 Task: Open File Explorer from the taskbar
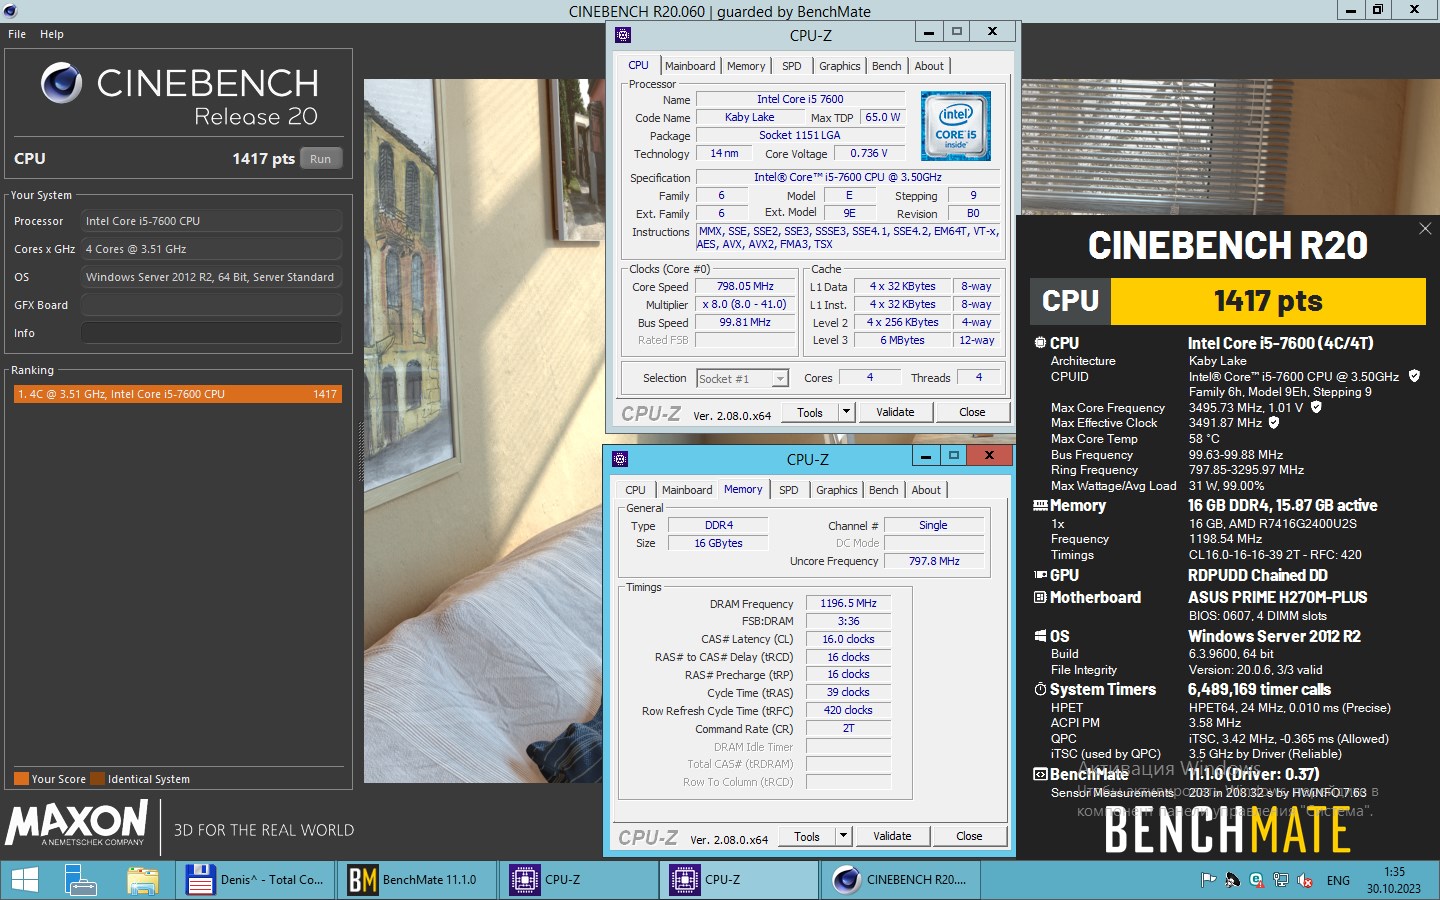pyautogui.click(x=142, y=880)
